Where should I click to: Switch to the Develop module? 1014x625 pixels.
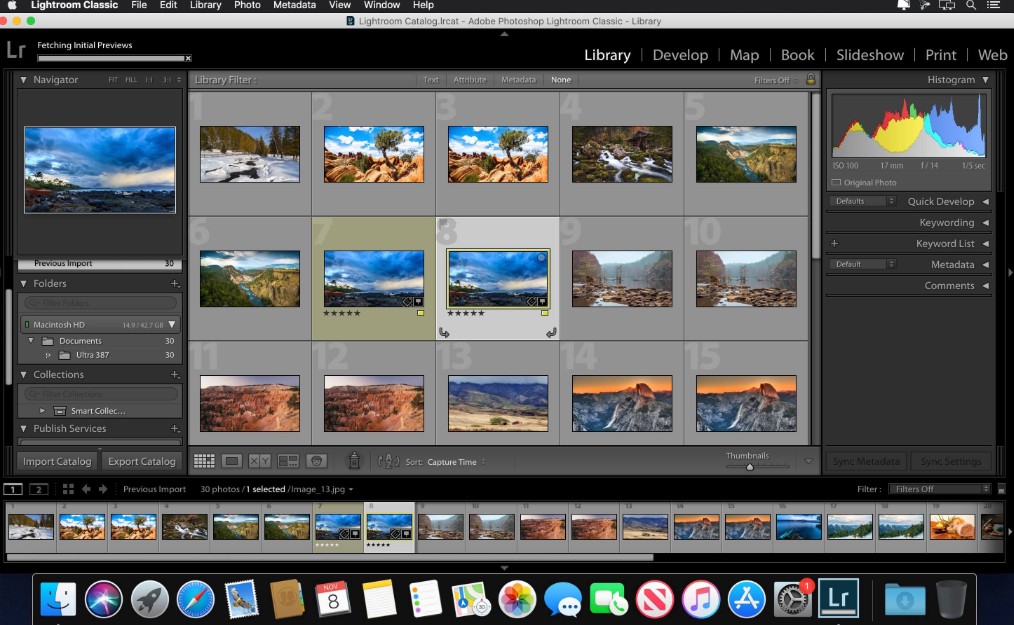tap(680, 55)
